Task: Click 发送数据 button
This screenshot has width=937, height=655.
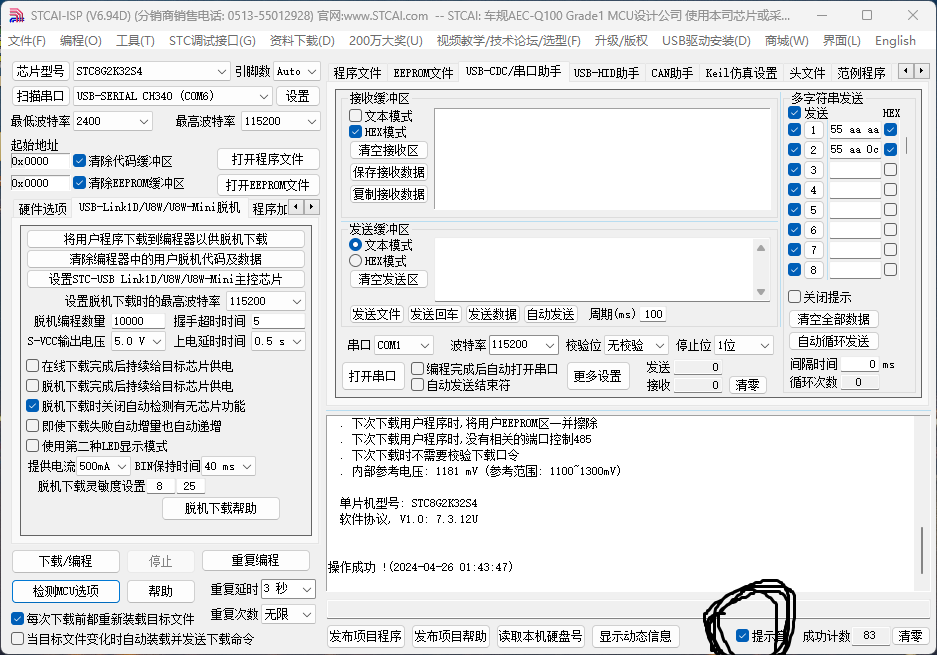Action: click(x=492, y=314)
